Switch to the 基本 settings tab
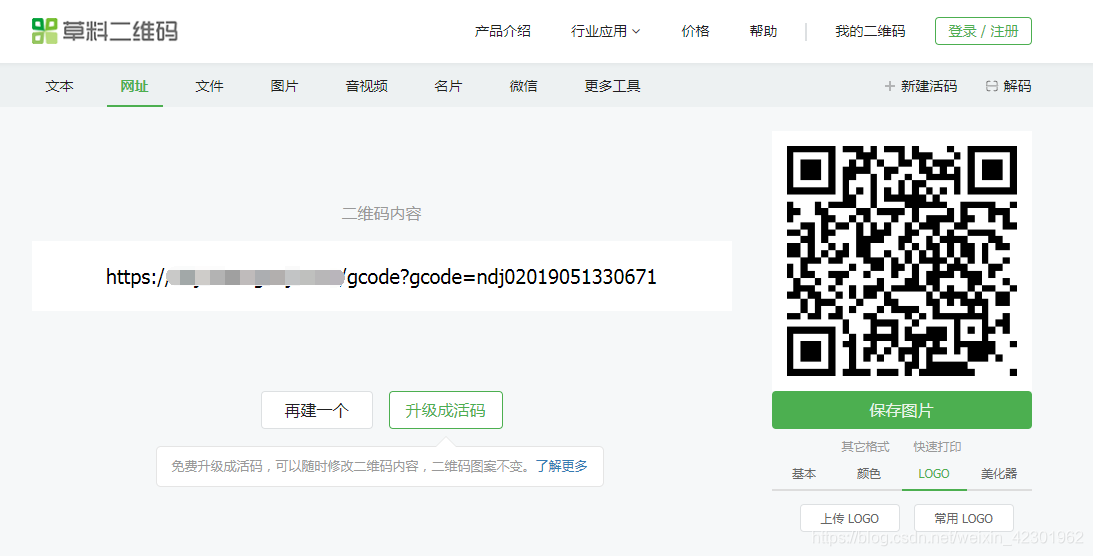 804,474
